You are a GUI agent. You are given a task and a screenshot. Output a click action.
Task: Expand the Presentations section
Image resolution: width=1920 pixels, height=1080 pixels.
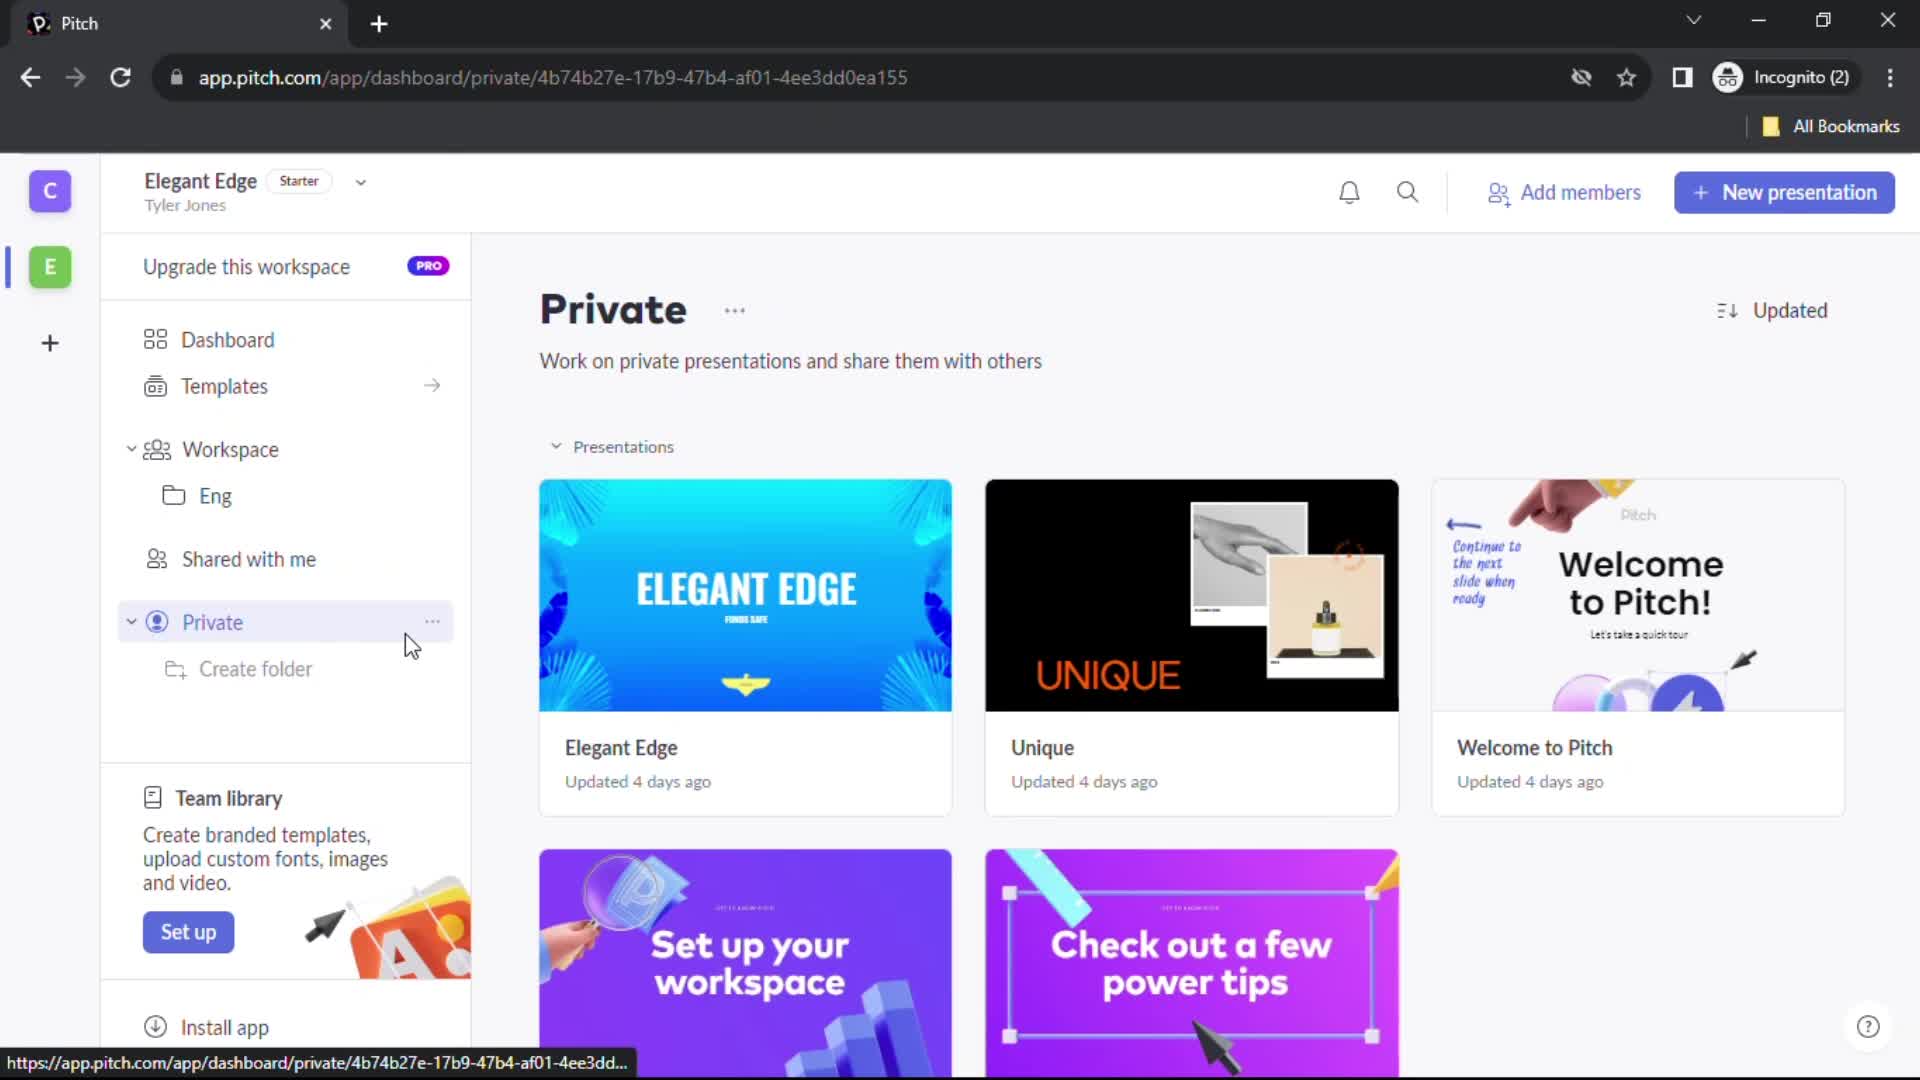554,446
